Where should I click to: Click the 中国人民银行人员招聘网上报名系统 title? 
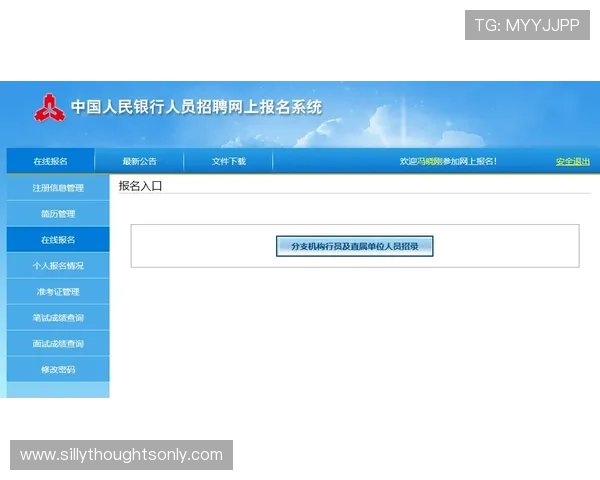[x=196, y=107]
